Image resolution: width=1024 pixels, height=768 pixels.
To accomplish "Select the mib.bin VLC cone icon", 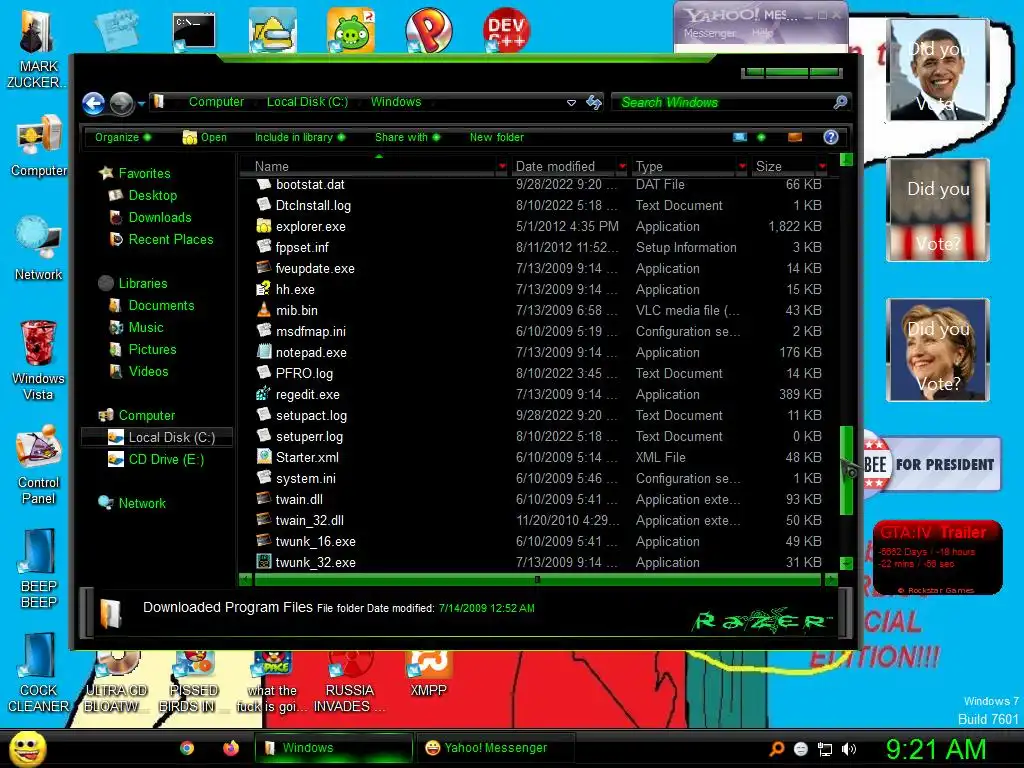I will point(264,310).
